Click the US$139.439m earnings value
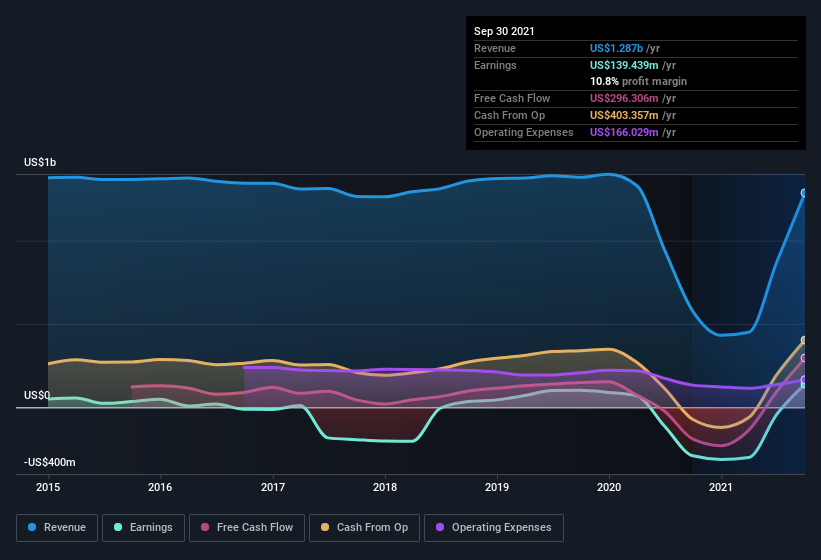 click(x=624, y=65)
